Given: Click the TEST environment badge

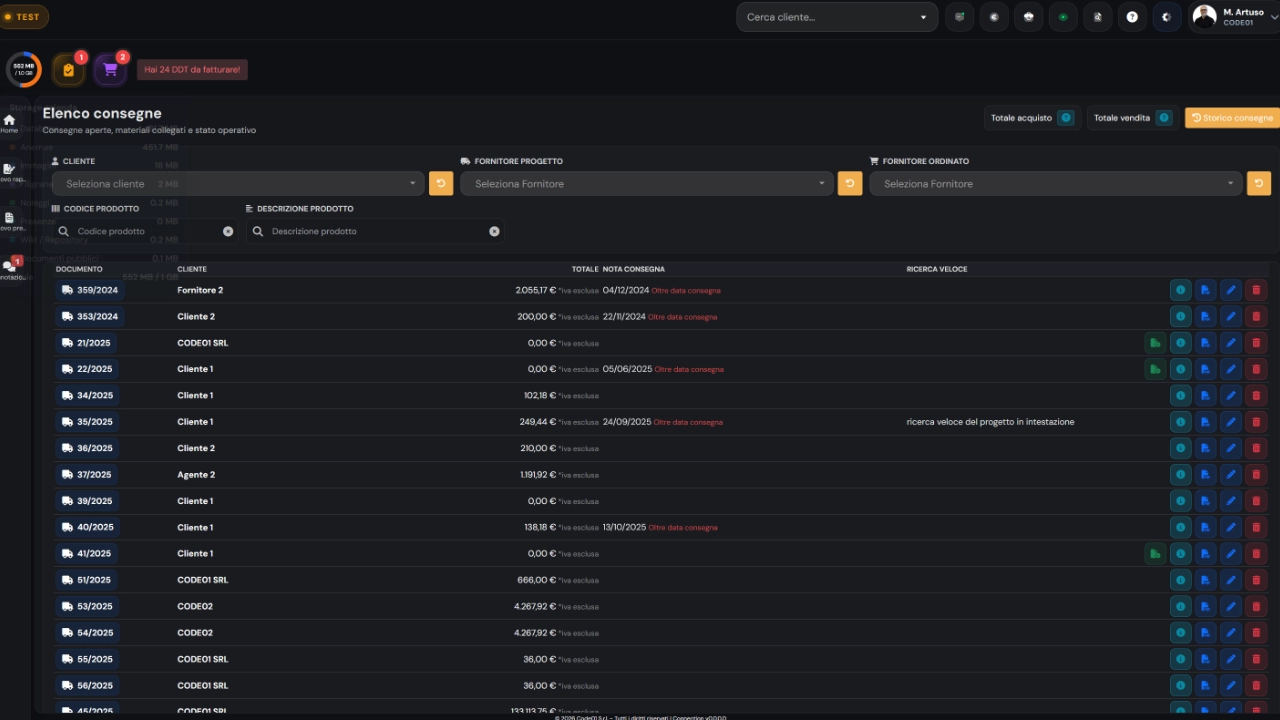Looking at the screenshot, I should point(24,17).
